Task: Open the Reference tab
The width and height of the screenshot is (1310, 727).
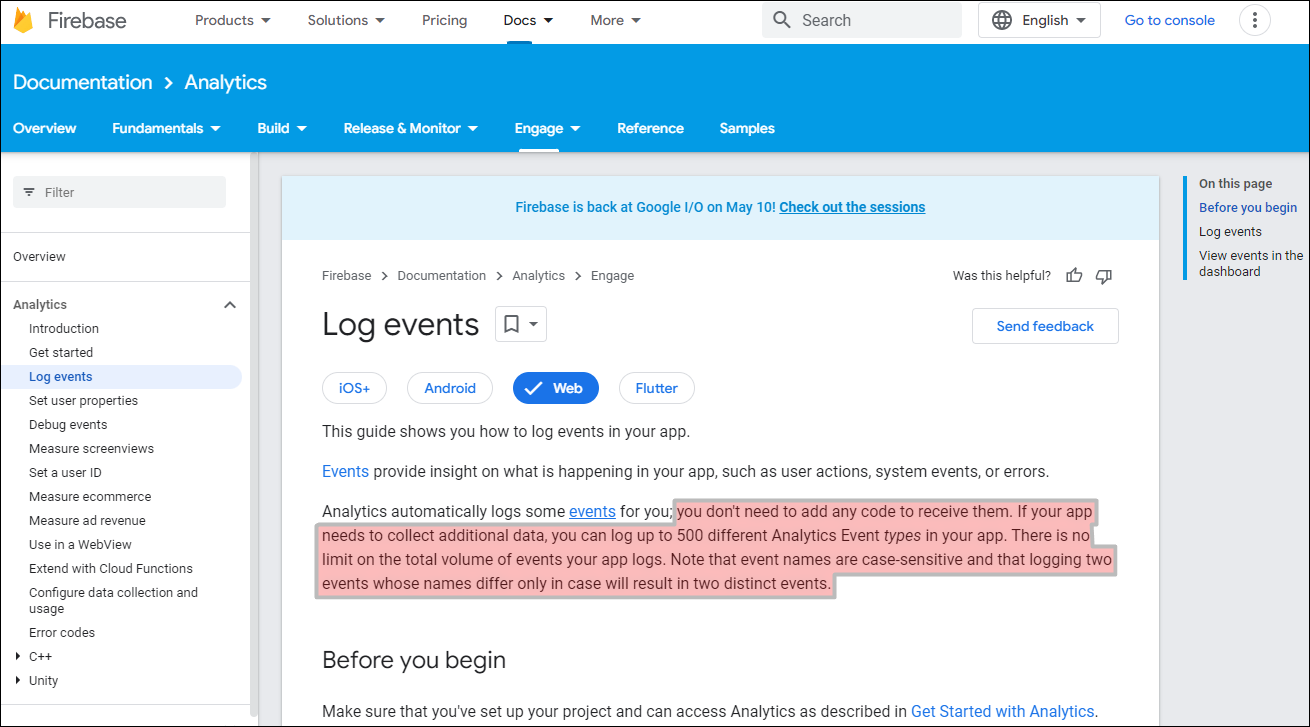Action: [650, 128]
